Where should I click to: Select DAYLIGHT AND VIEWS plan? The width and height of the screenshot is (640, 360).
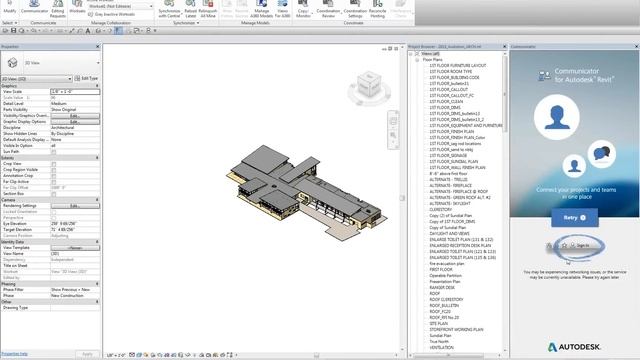[449, 234]
